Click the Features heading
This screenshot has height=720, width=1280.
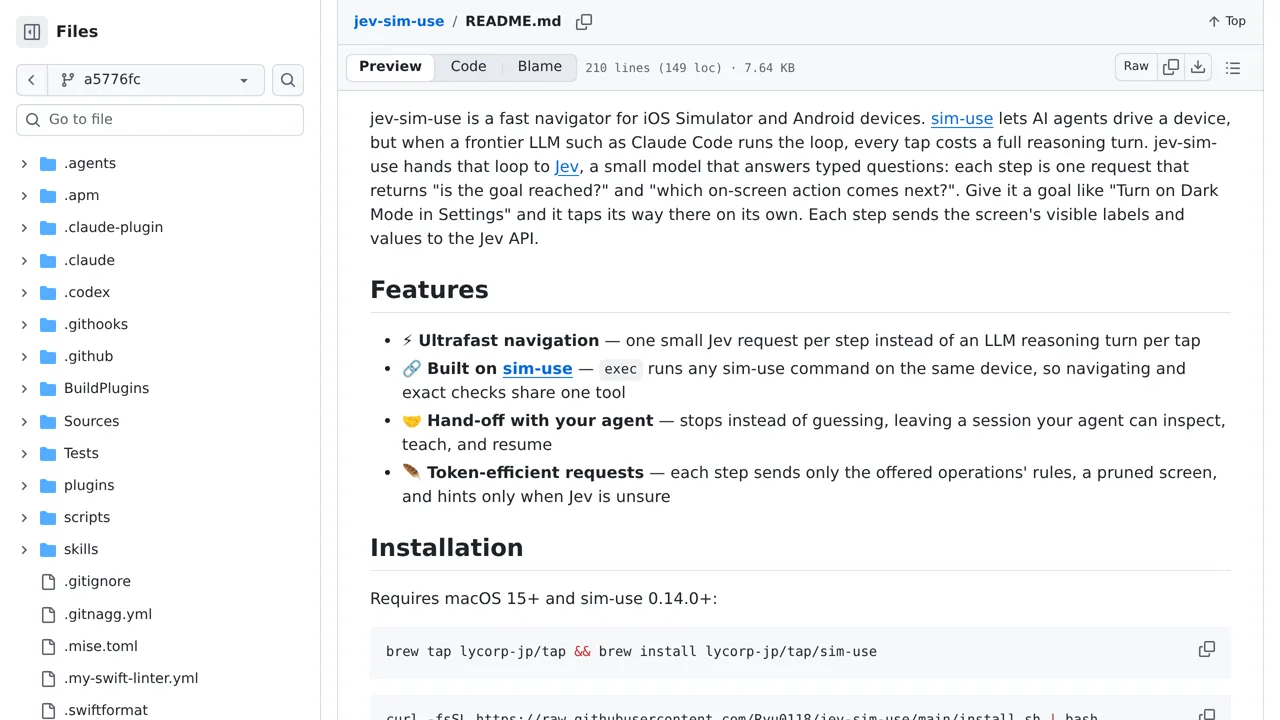[x=429, y=290]
